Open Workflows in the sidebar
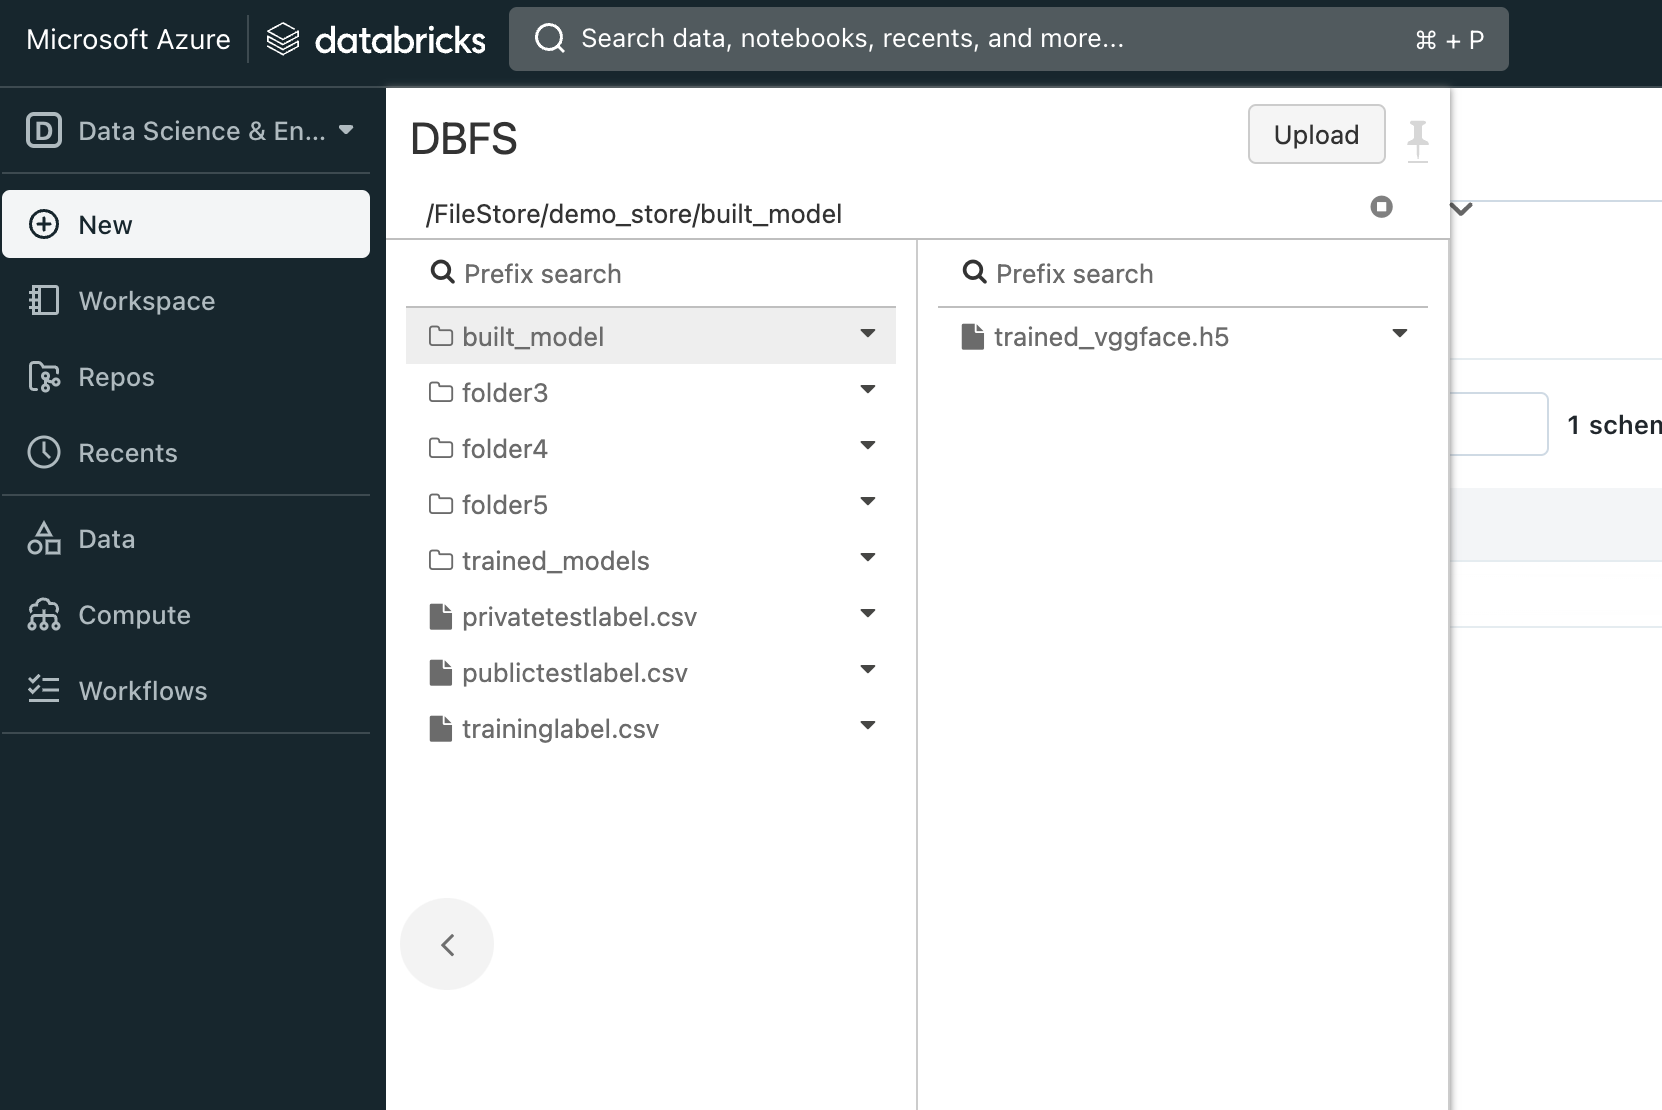 click(x=186, y=691)
